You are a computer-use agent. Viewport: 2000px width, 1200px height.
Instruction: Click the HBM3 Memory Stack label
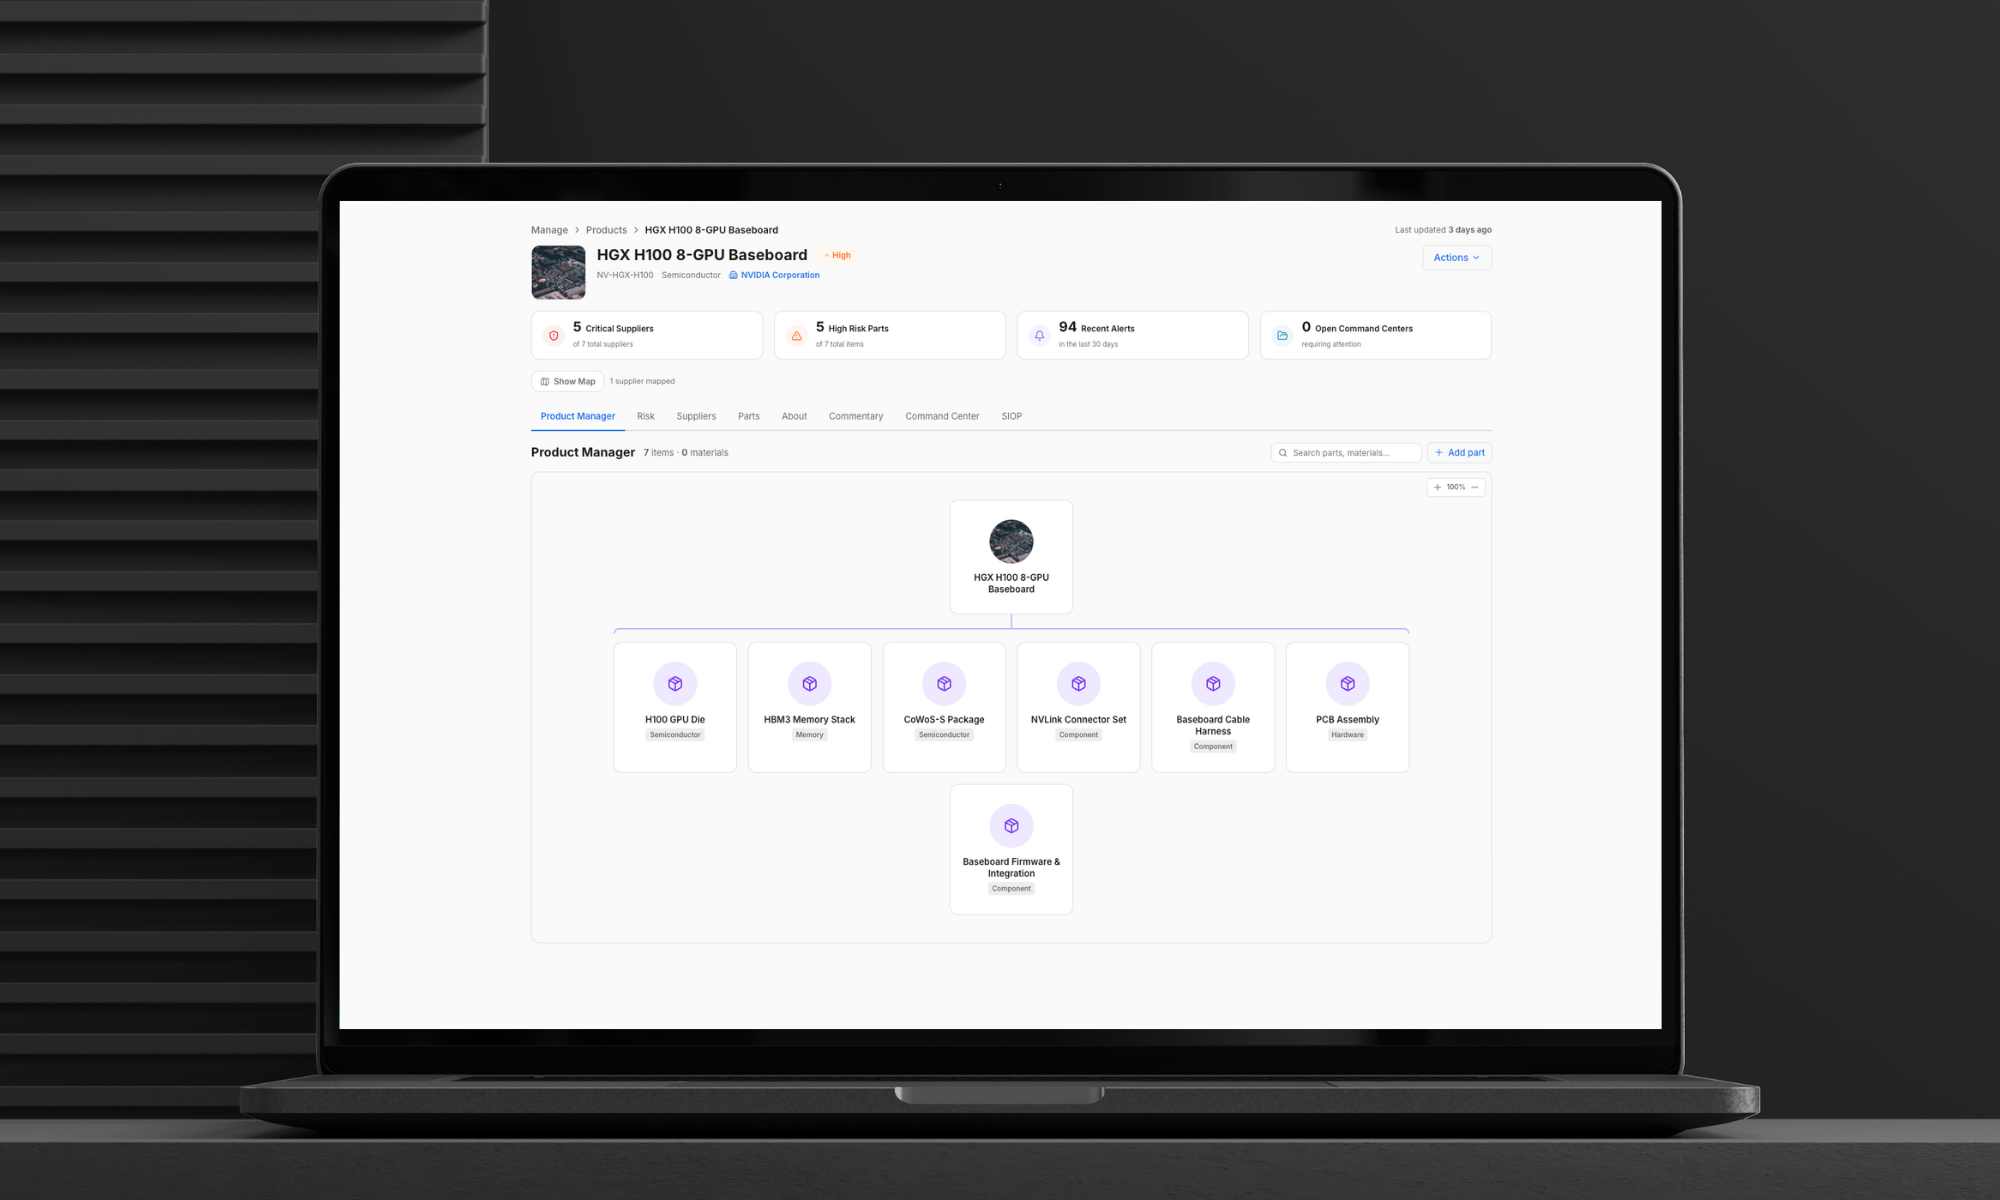tap(810, 720)
